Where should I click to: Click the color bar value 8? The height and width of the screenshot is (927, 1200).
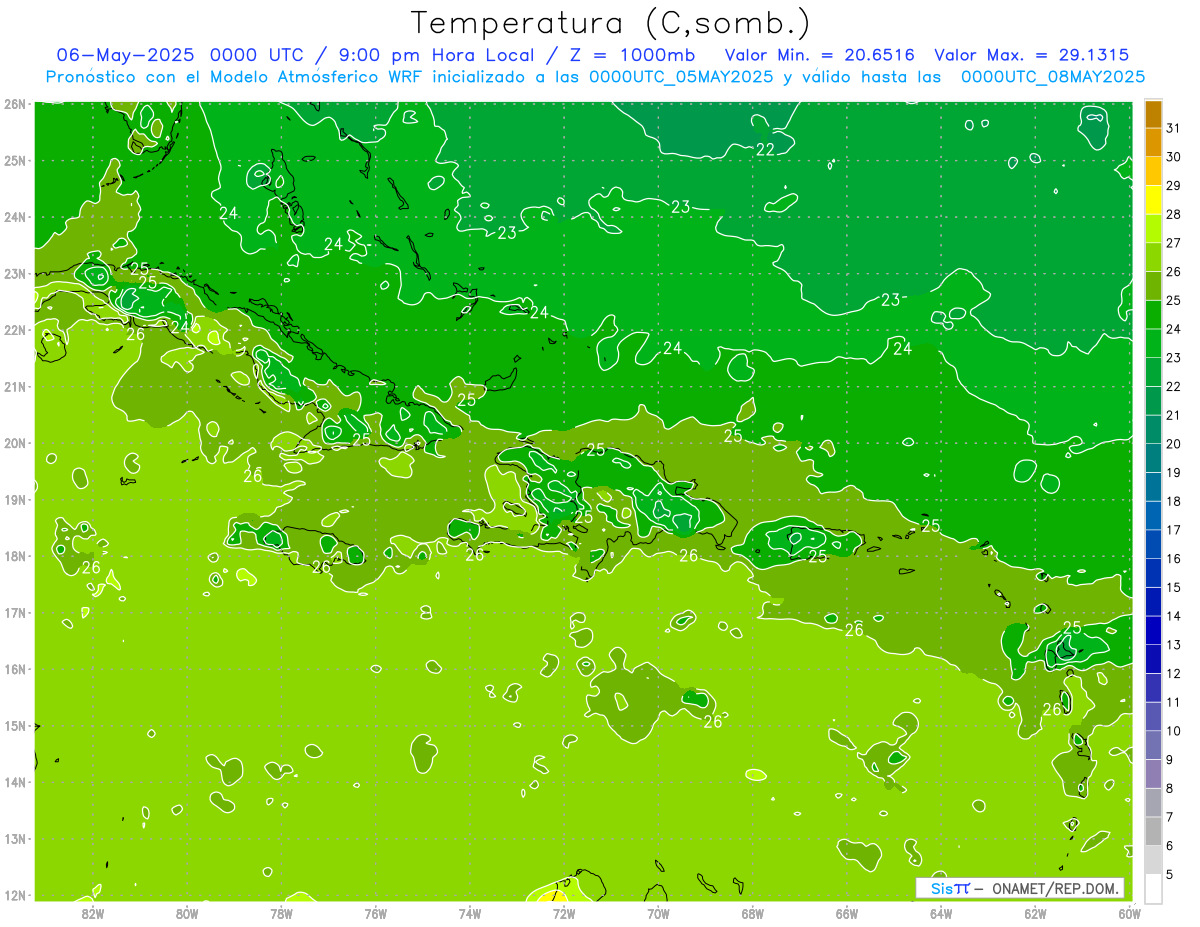[1171, 788]
